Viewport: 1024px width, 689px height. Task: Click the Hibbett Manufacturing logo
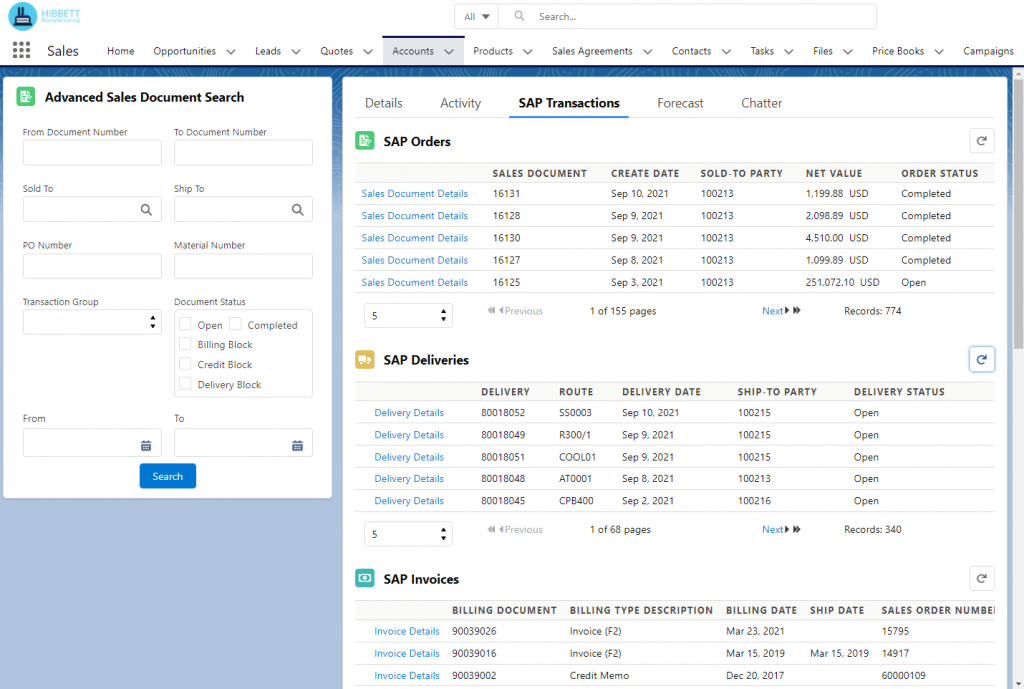44,16
